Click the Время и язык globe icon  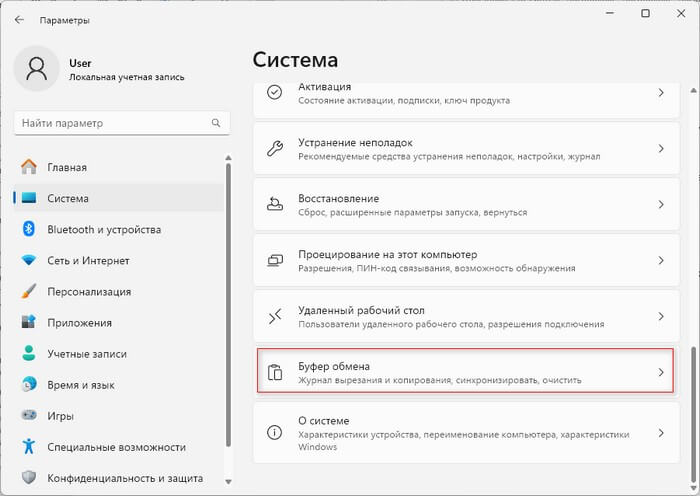pos(29,384)
